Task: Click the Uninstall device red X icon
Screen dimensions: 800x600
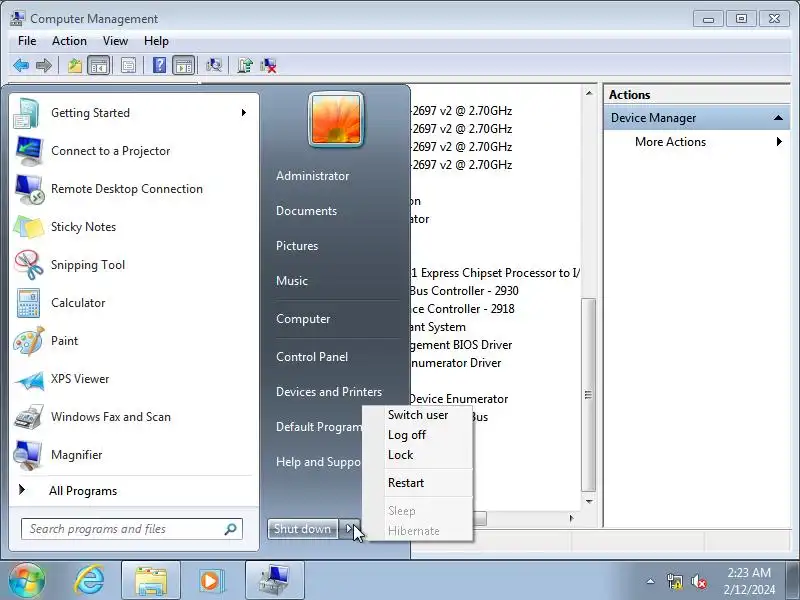Action: tap(268, 65)
